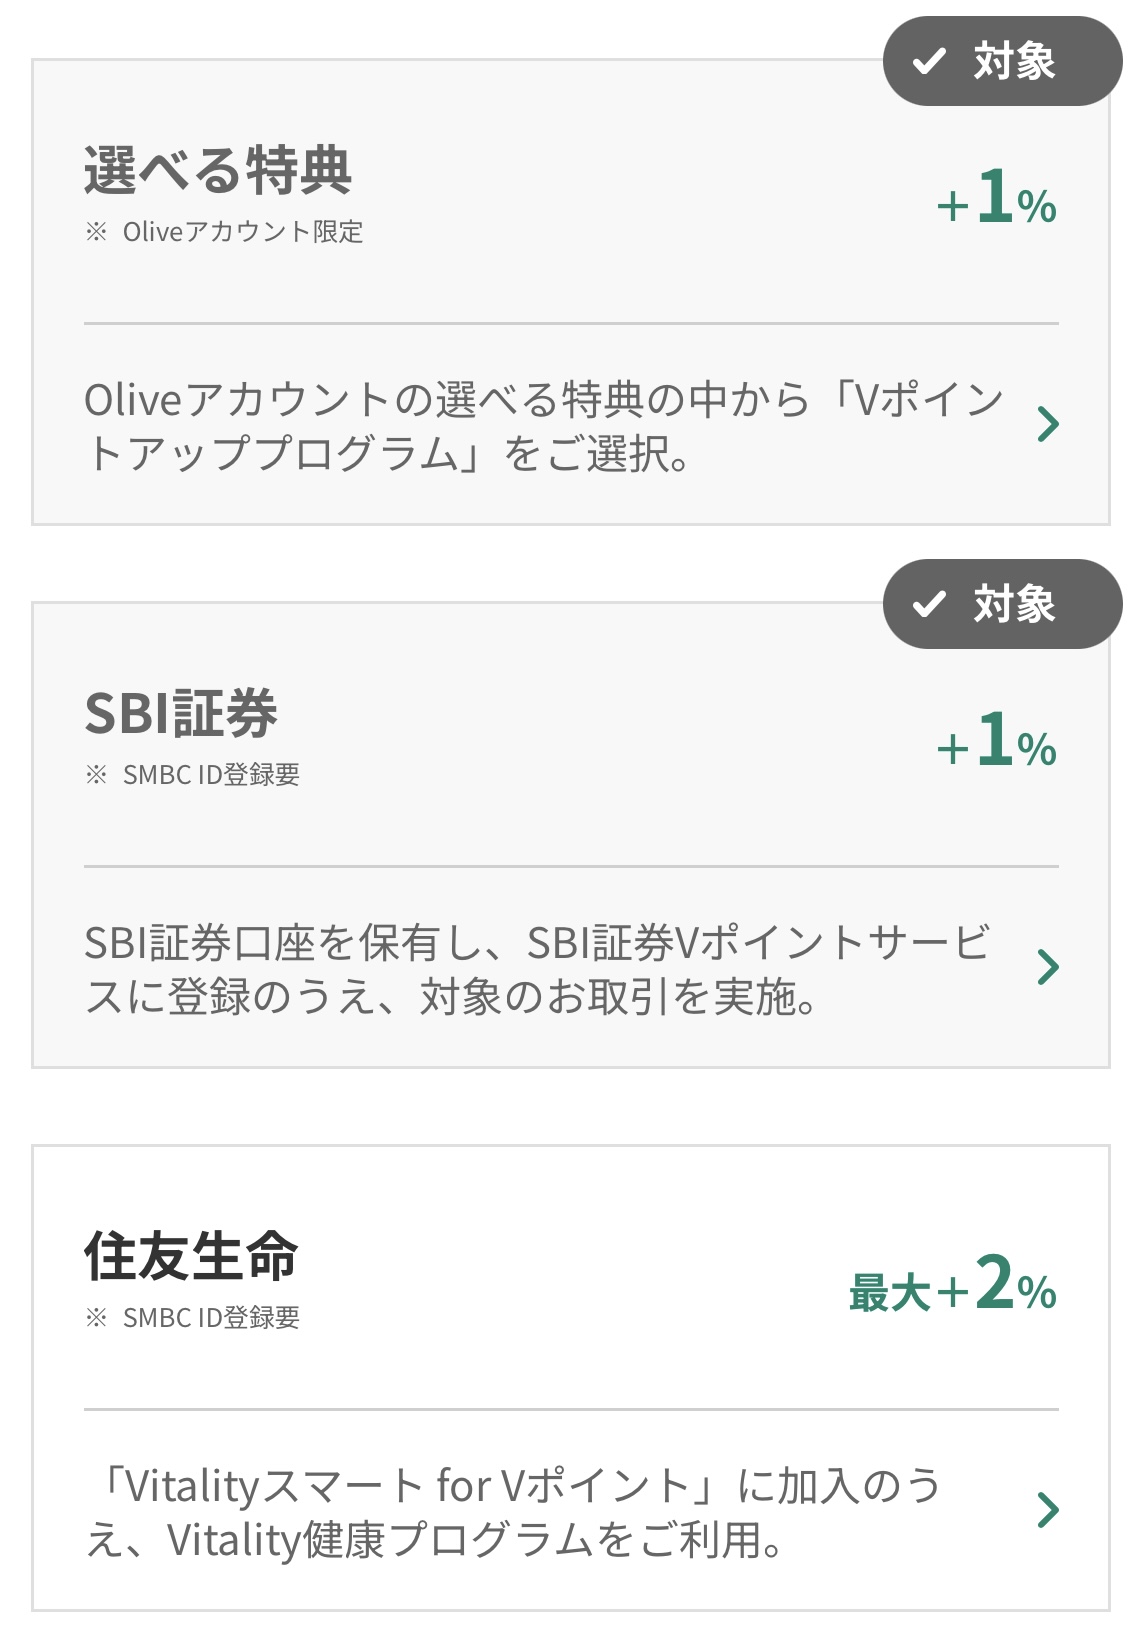Image resolution: width=1134 pixels, height=1640 pixels.
Task: Expand the 選べる特典 details chevron
Action: point(1047,424)
